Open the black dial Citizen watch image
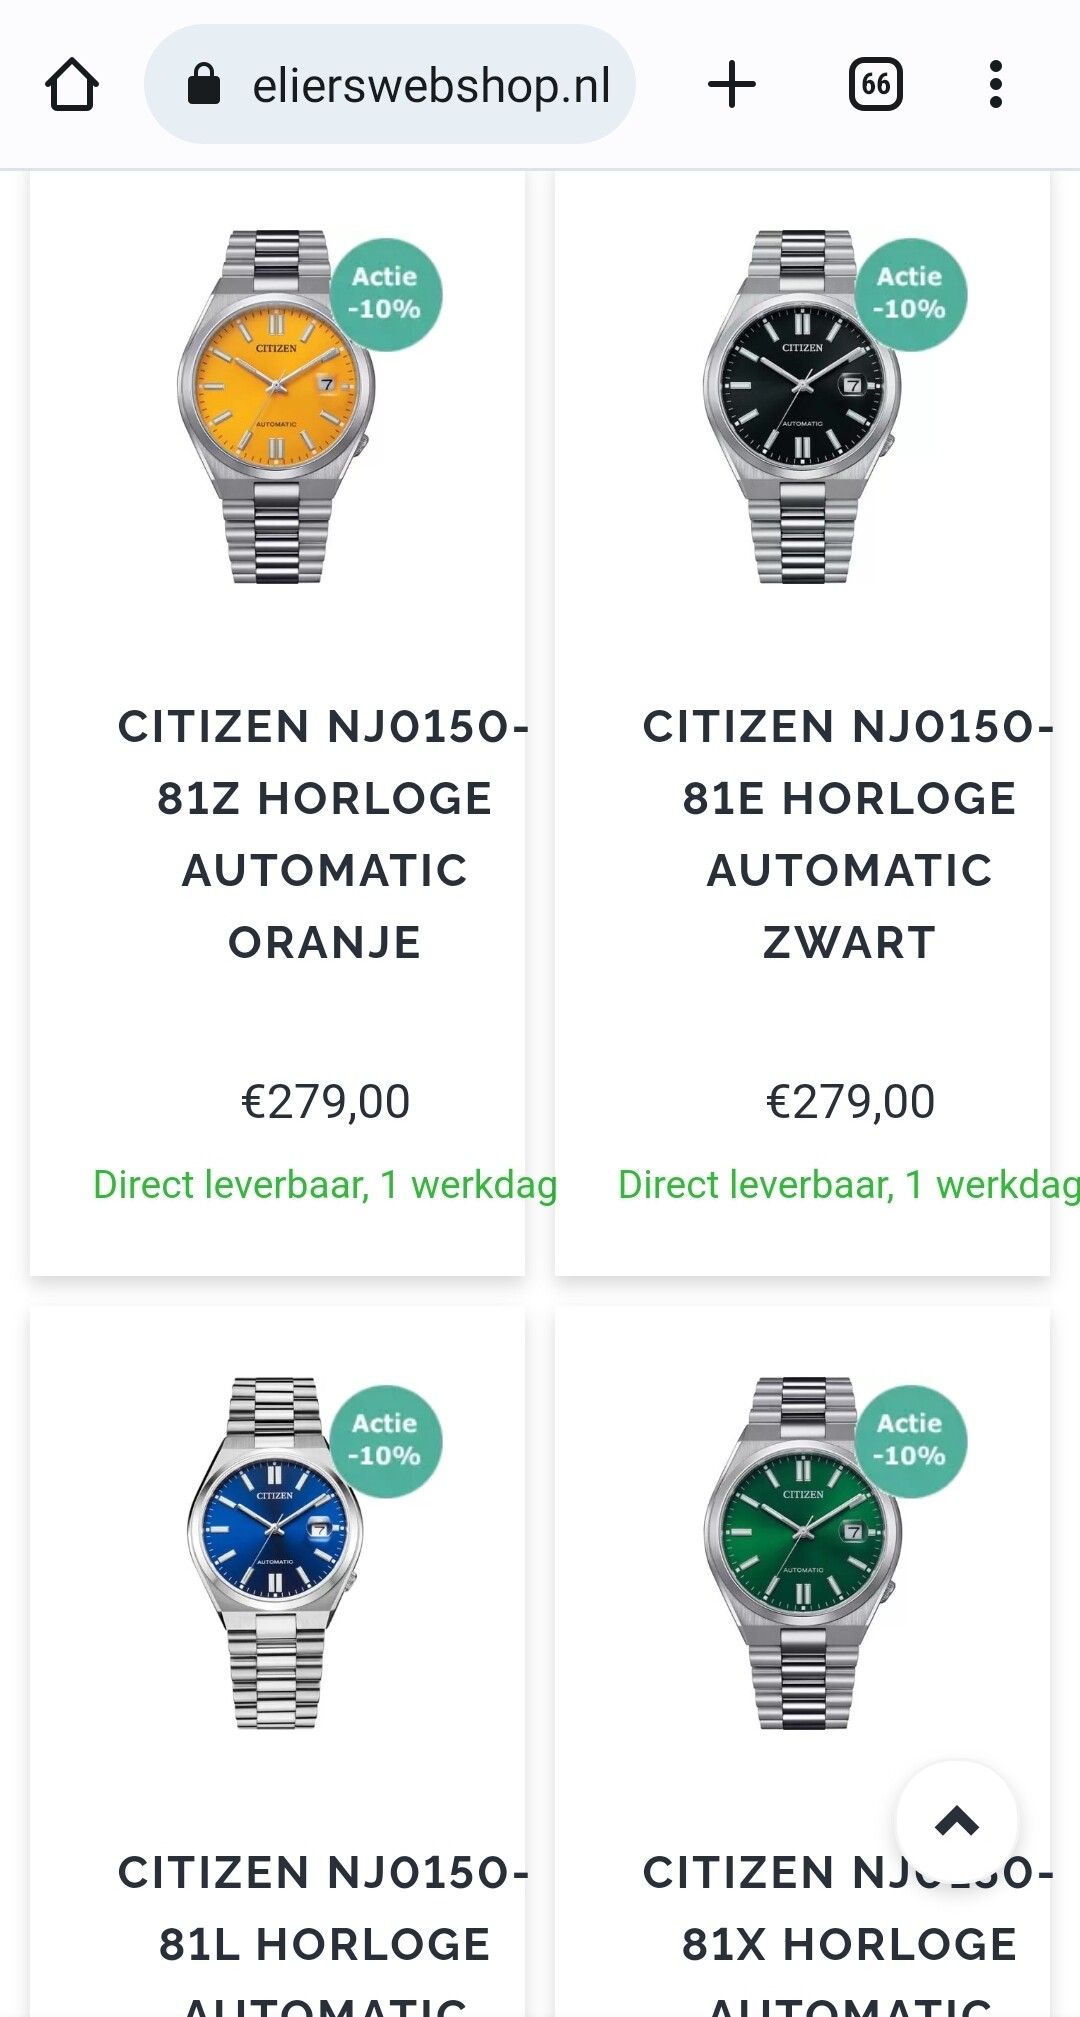 pos(802,407)
